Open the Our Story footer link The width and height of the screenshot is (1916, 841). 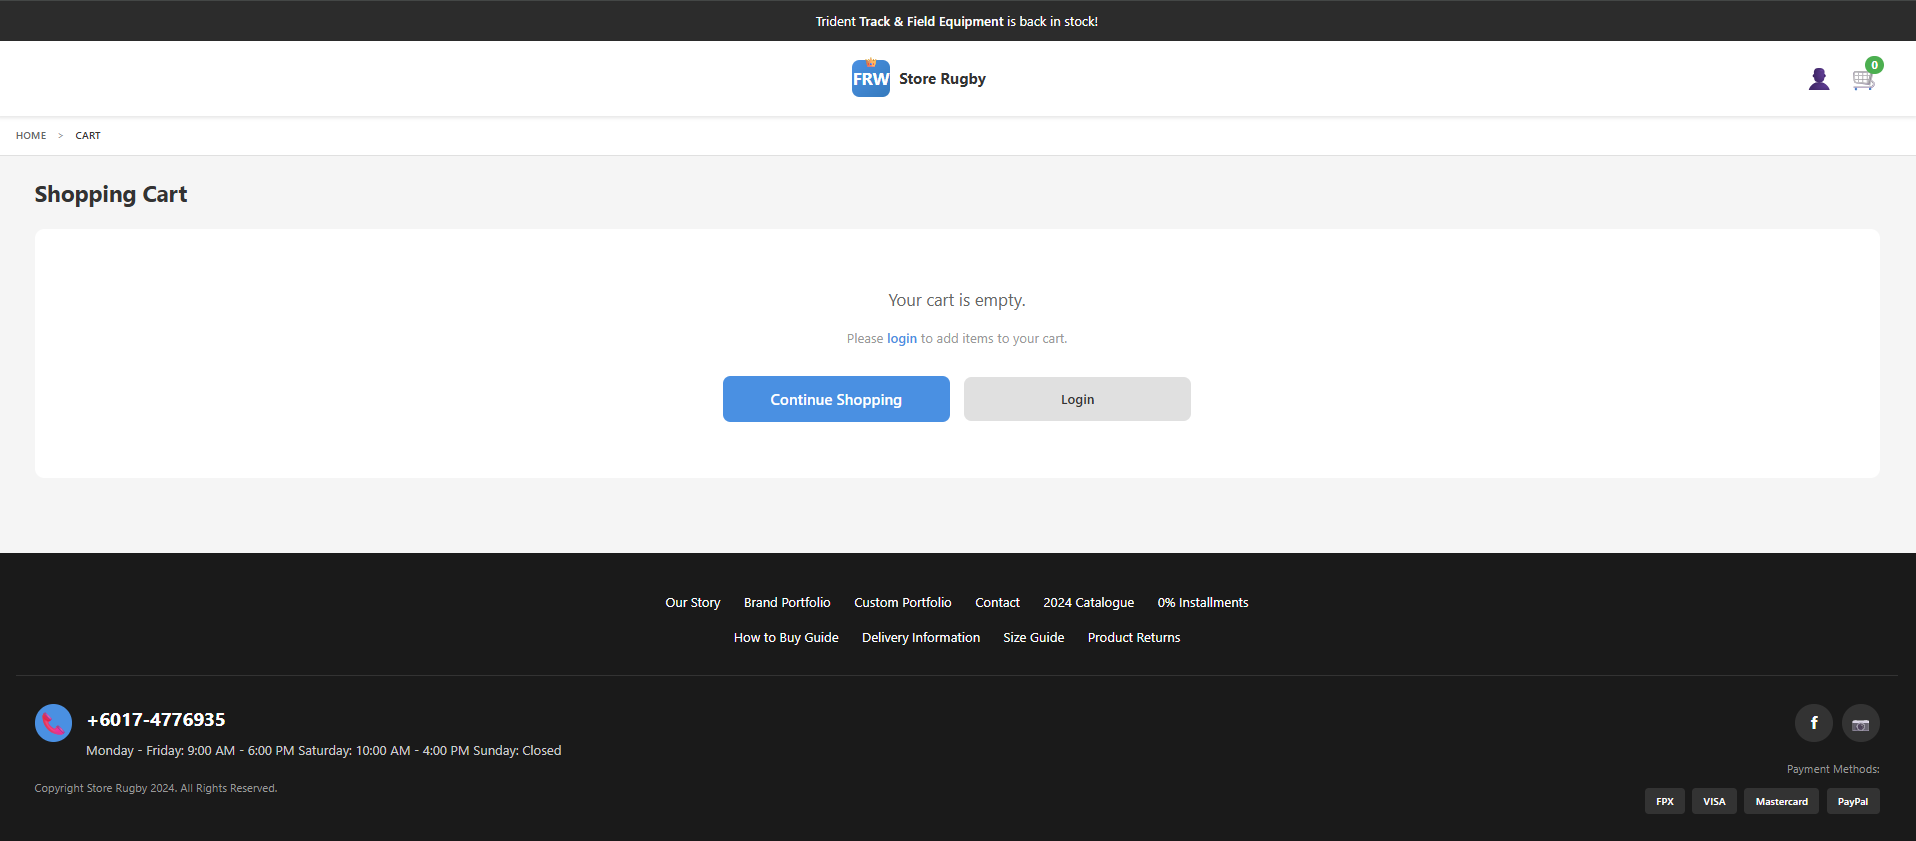(692, 603)
